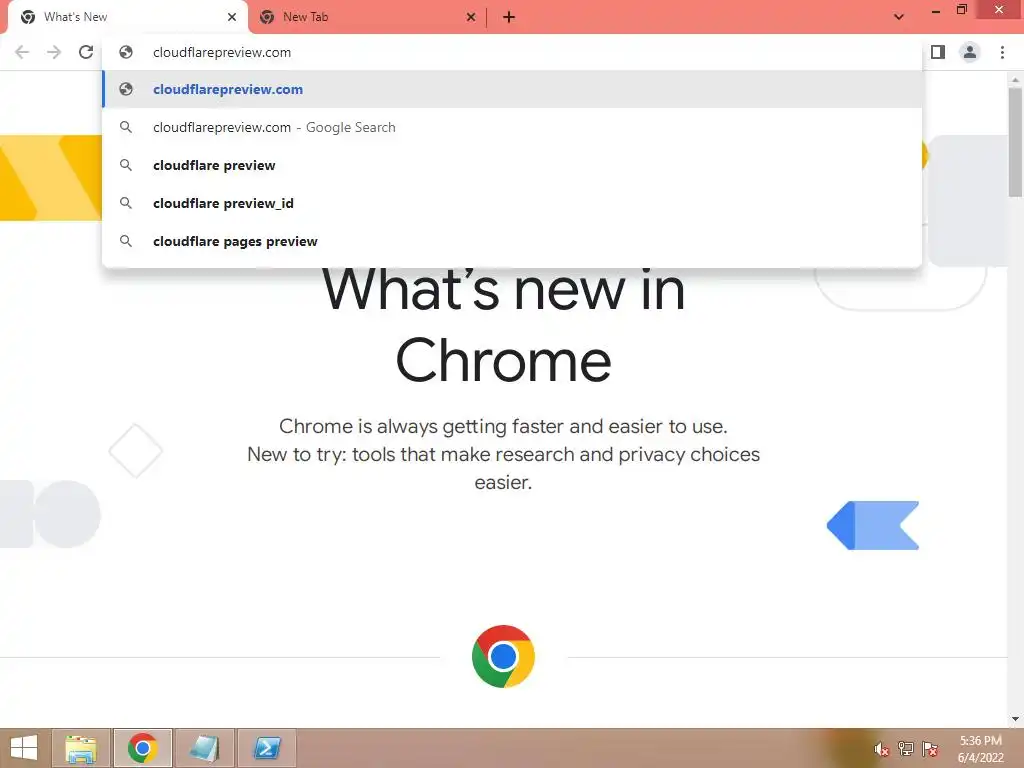Pick the 'cloudflare preview' search suggestion

pos(512,165)
